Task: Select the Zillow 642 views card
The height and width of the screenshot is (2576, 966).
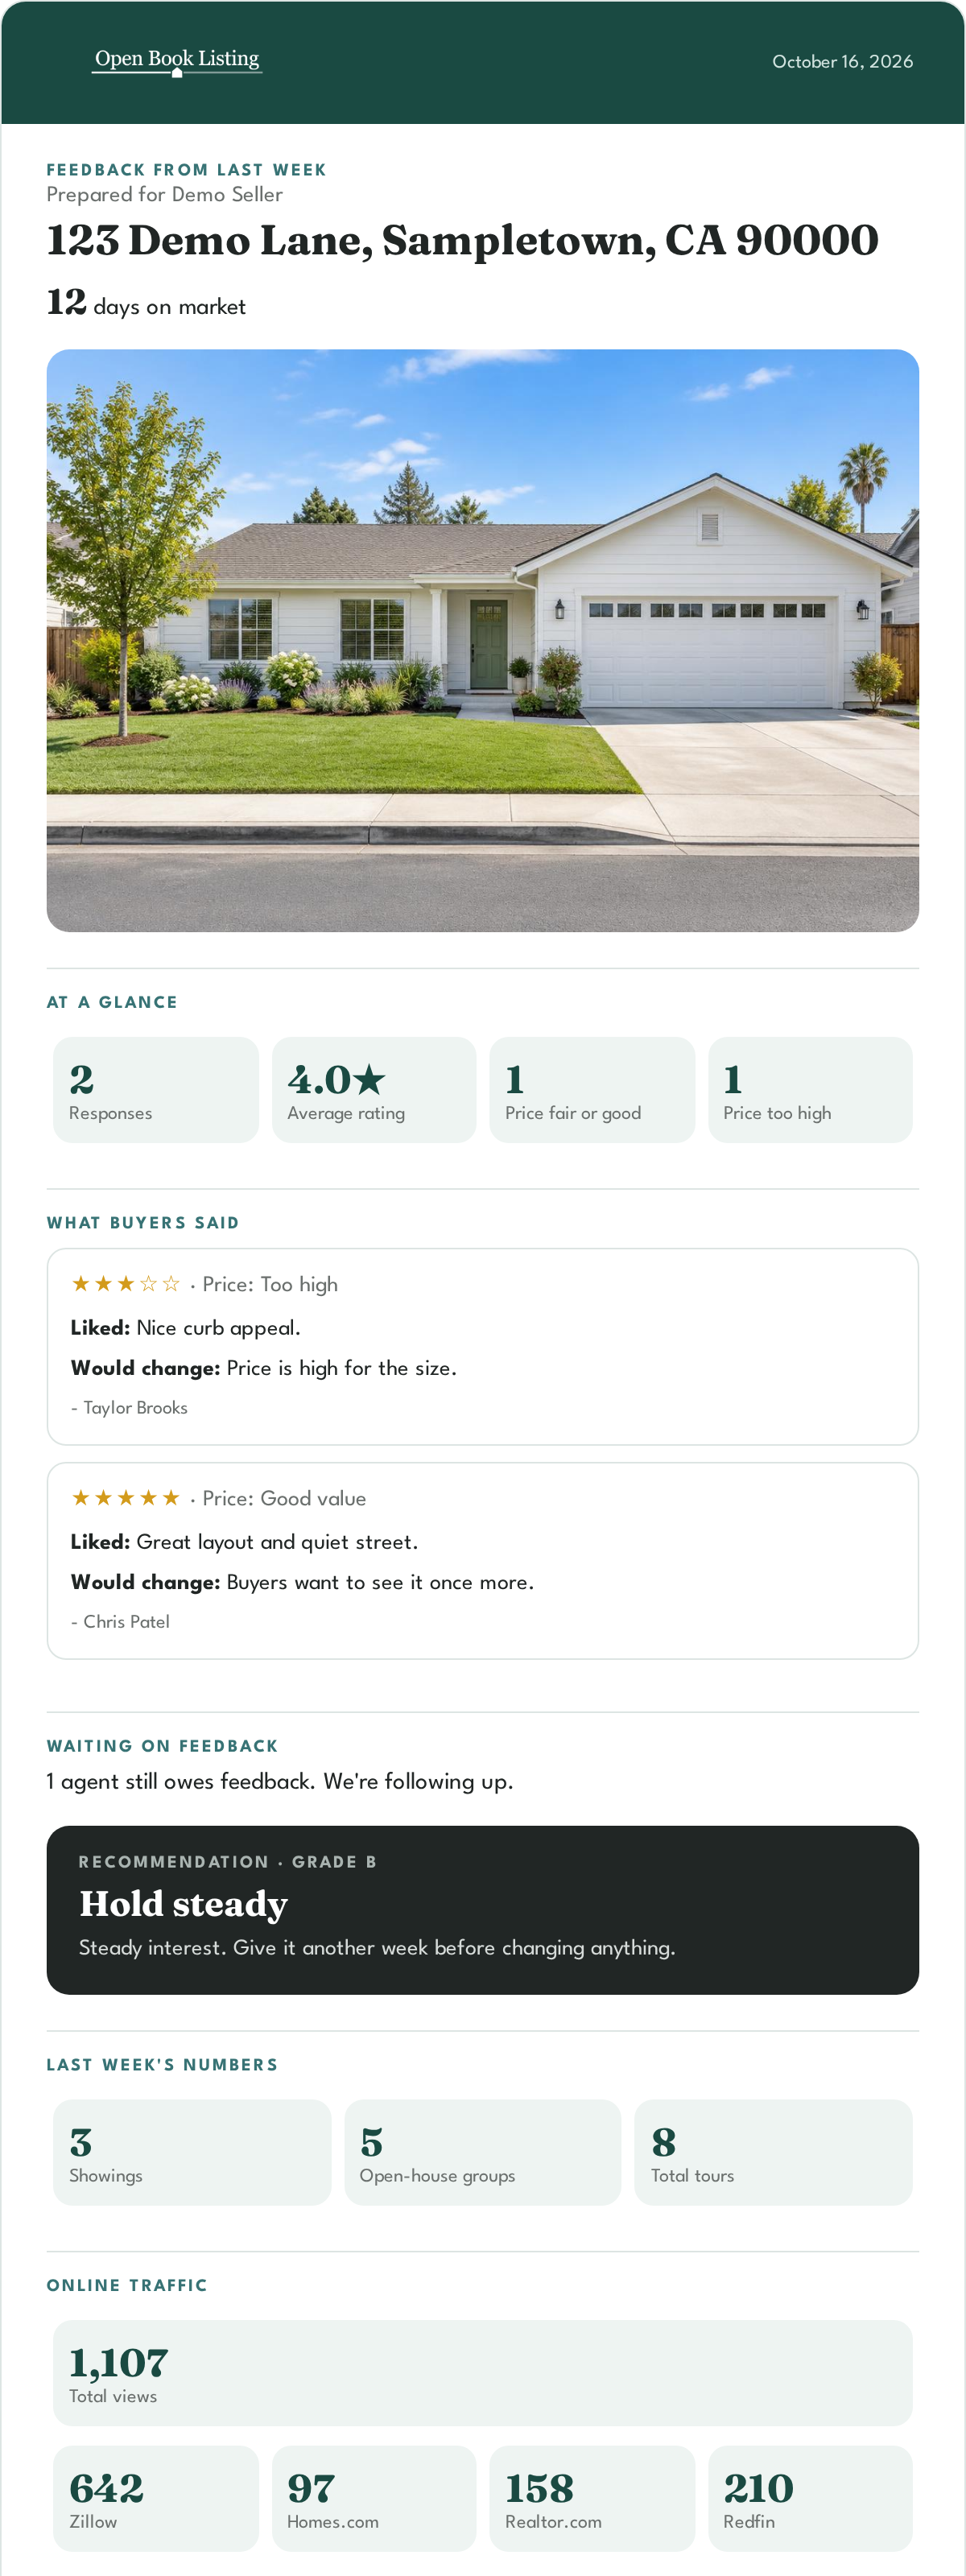Action: click(x=155, y=2498)
